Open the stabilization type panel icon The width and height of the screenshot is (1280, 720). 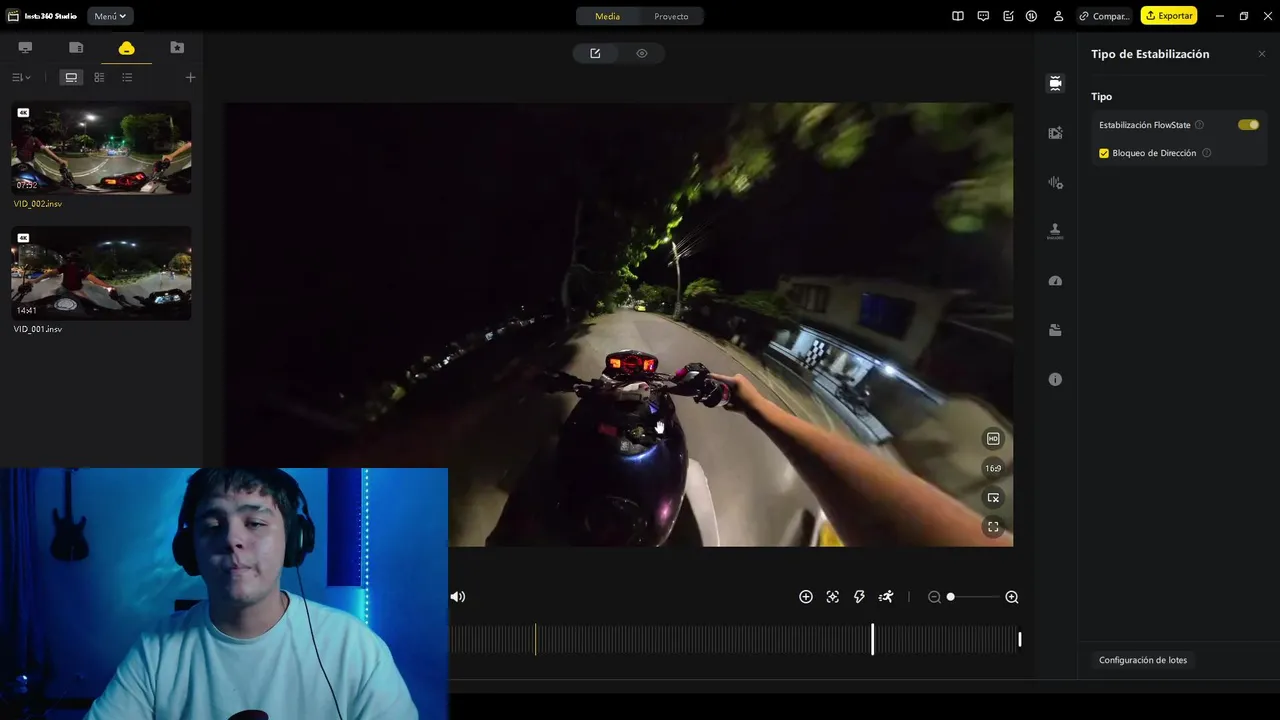click(x=1055, y=83)
